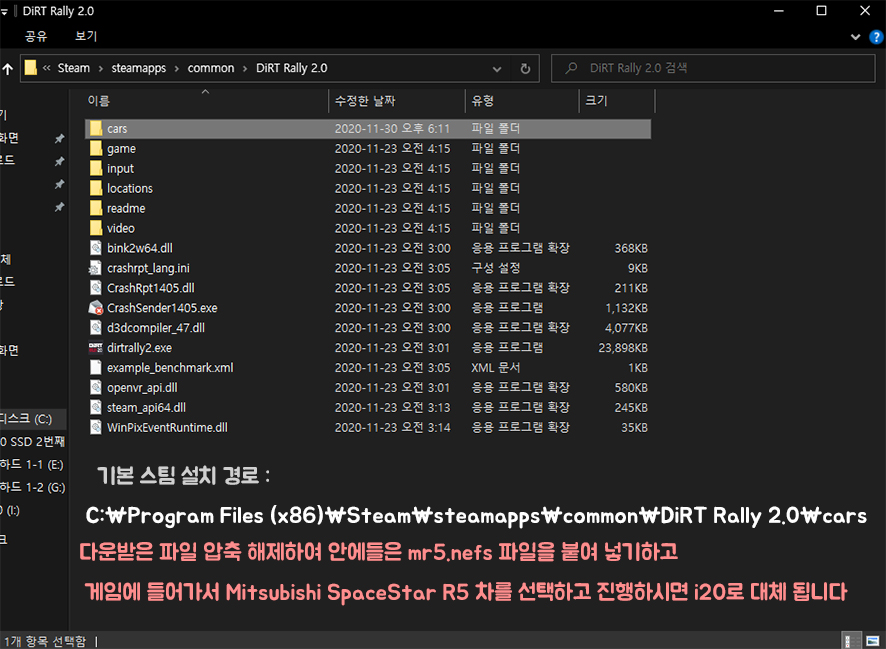Open the quick access toolbar dropdown arrow
The image size is (886, 649).
pyautogui.click(x=5, y=12)
